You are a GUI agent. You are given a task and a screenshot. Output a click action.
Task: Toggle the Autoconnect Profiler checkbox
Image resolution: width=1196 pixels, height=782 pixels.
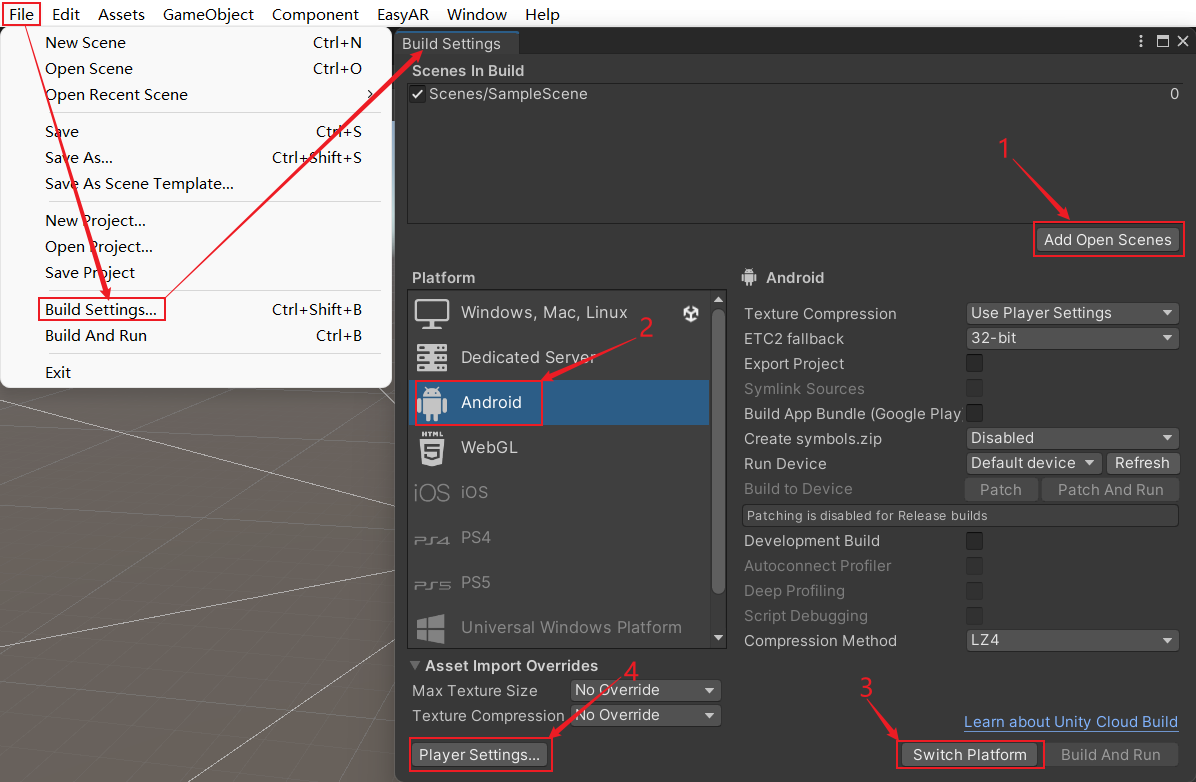pos(974,566)
